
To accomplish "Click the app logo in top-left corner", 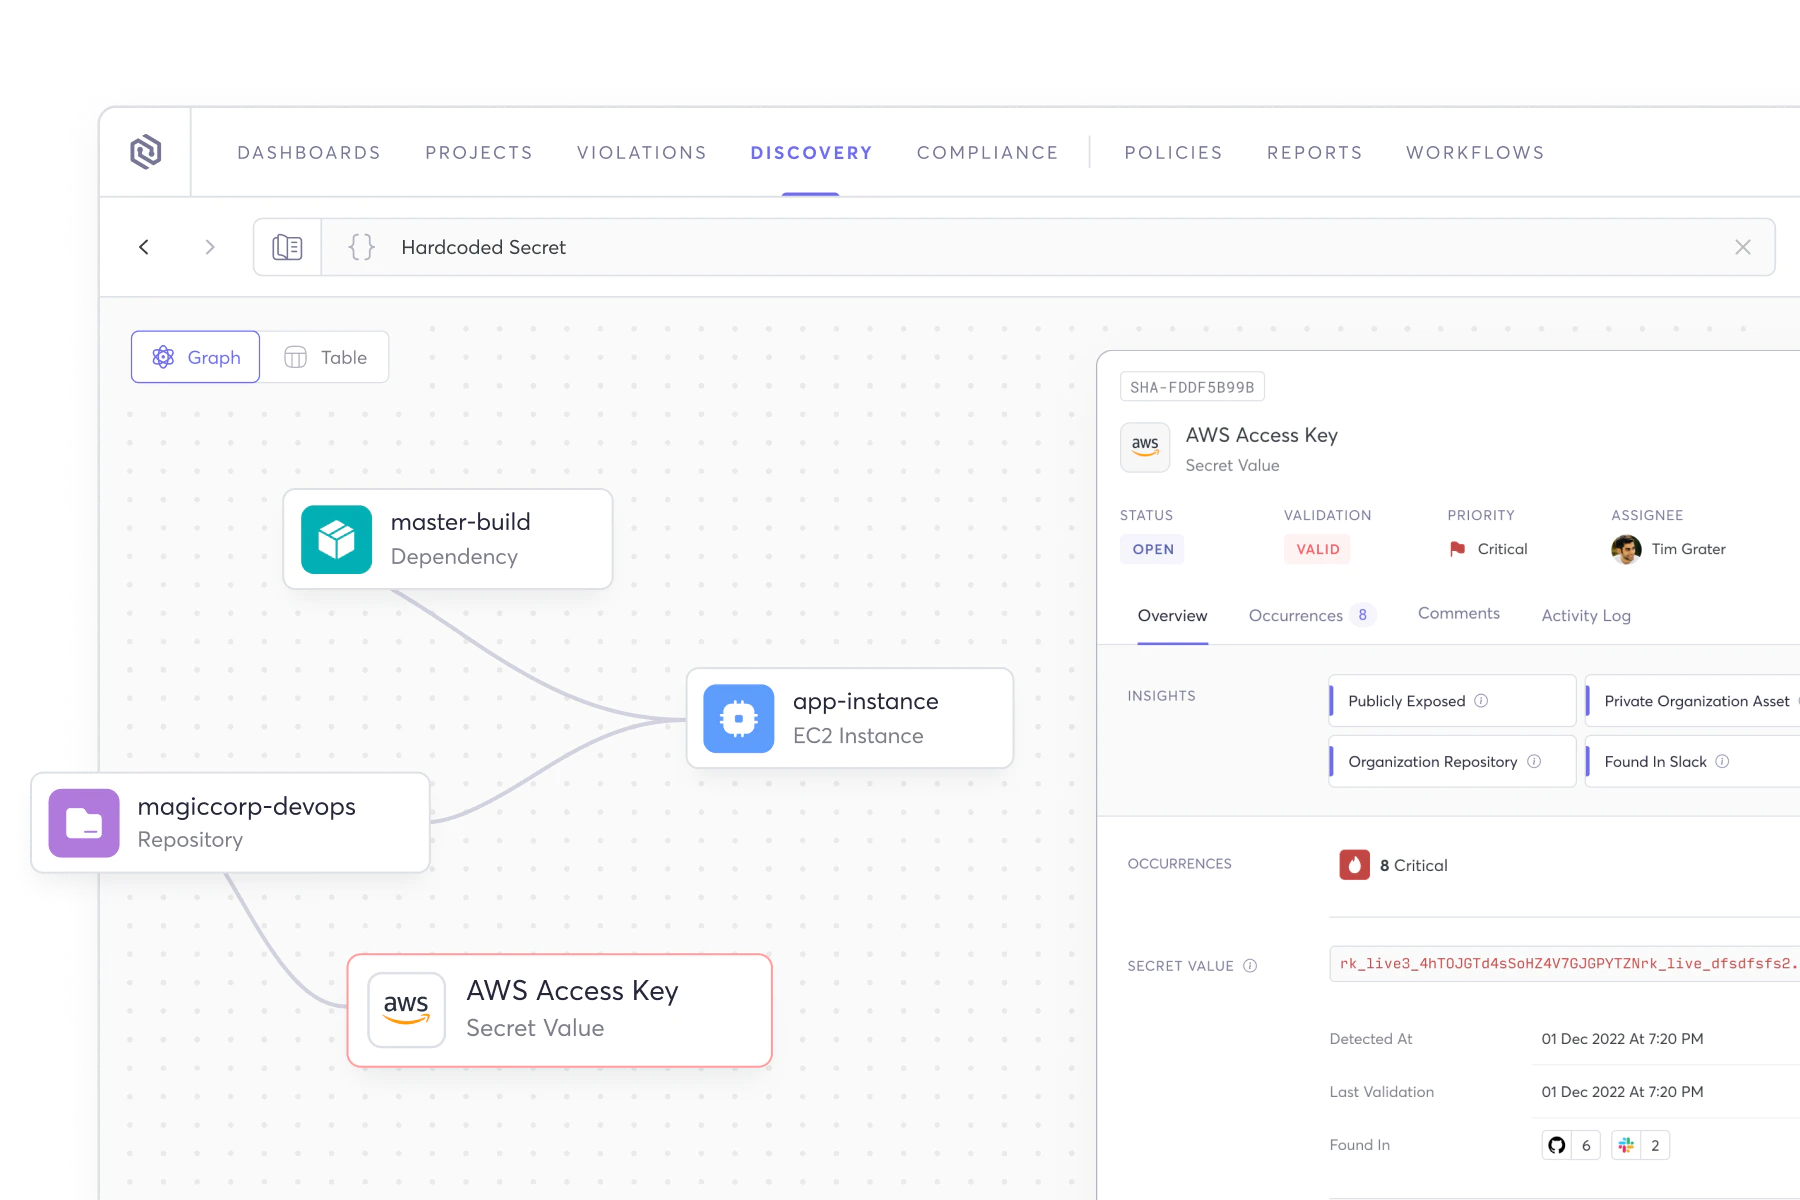I will point(146,152).
